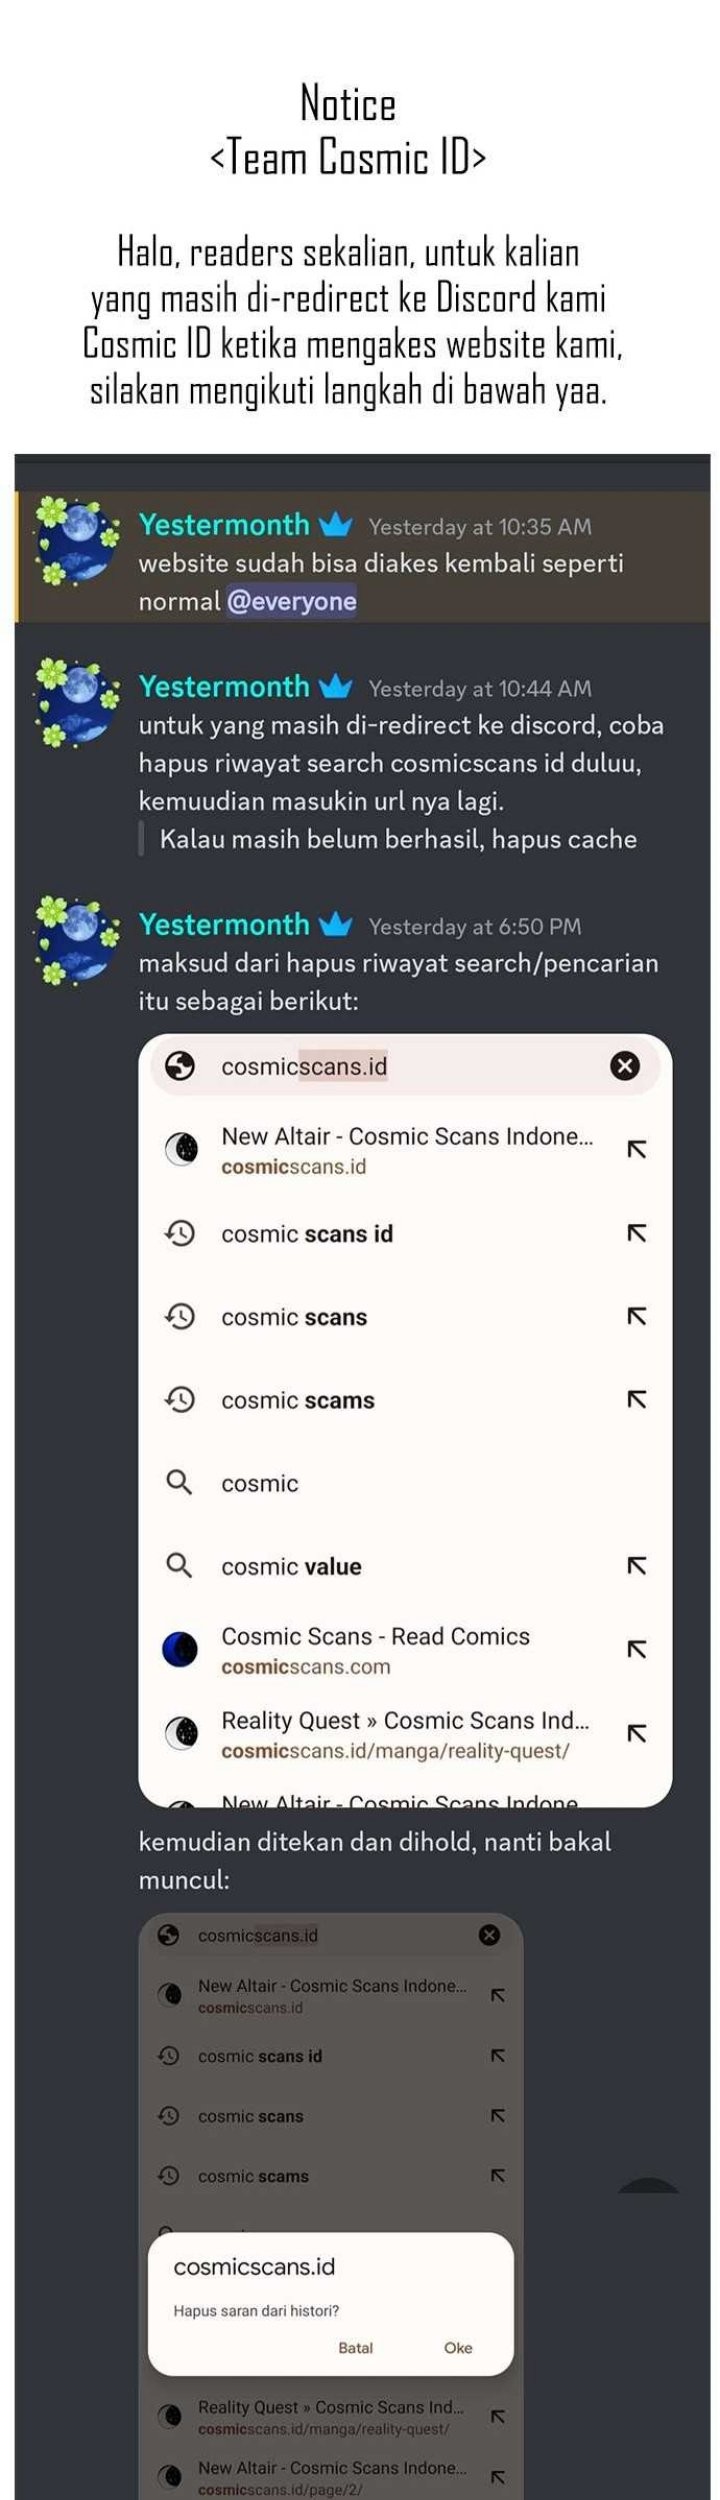Select the 'cosmic scans' history suggestion

[405, 1316]
